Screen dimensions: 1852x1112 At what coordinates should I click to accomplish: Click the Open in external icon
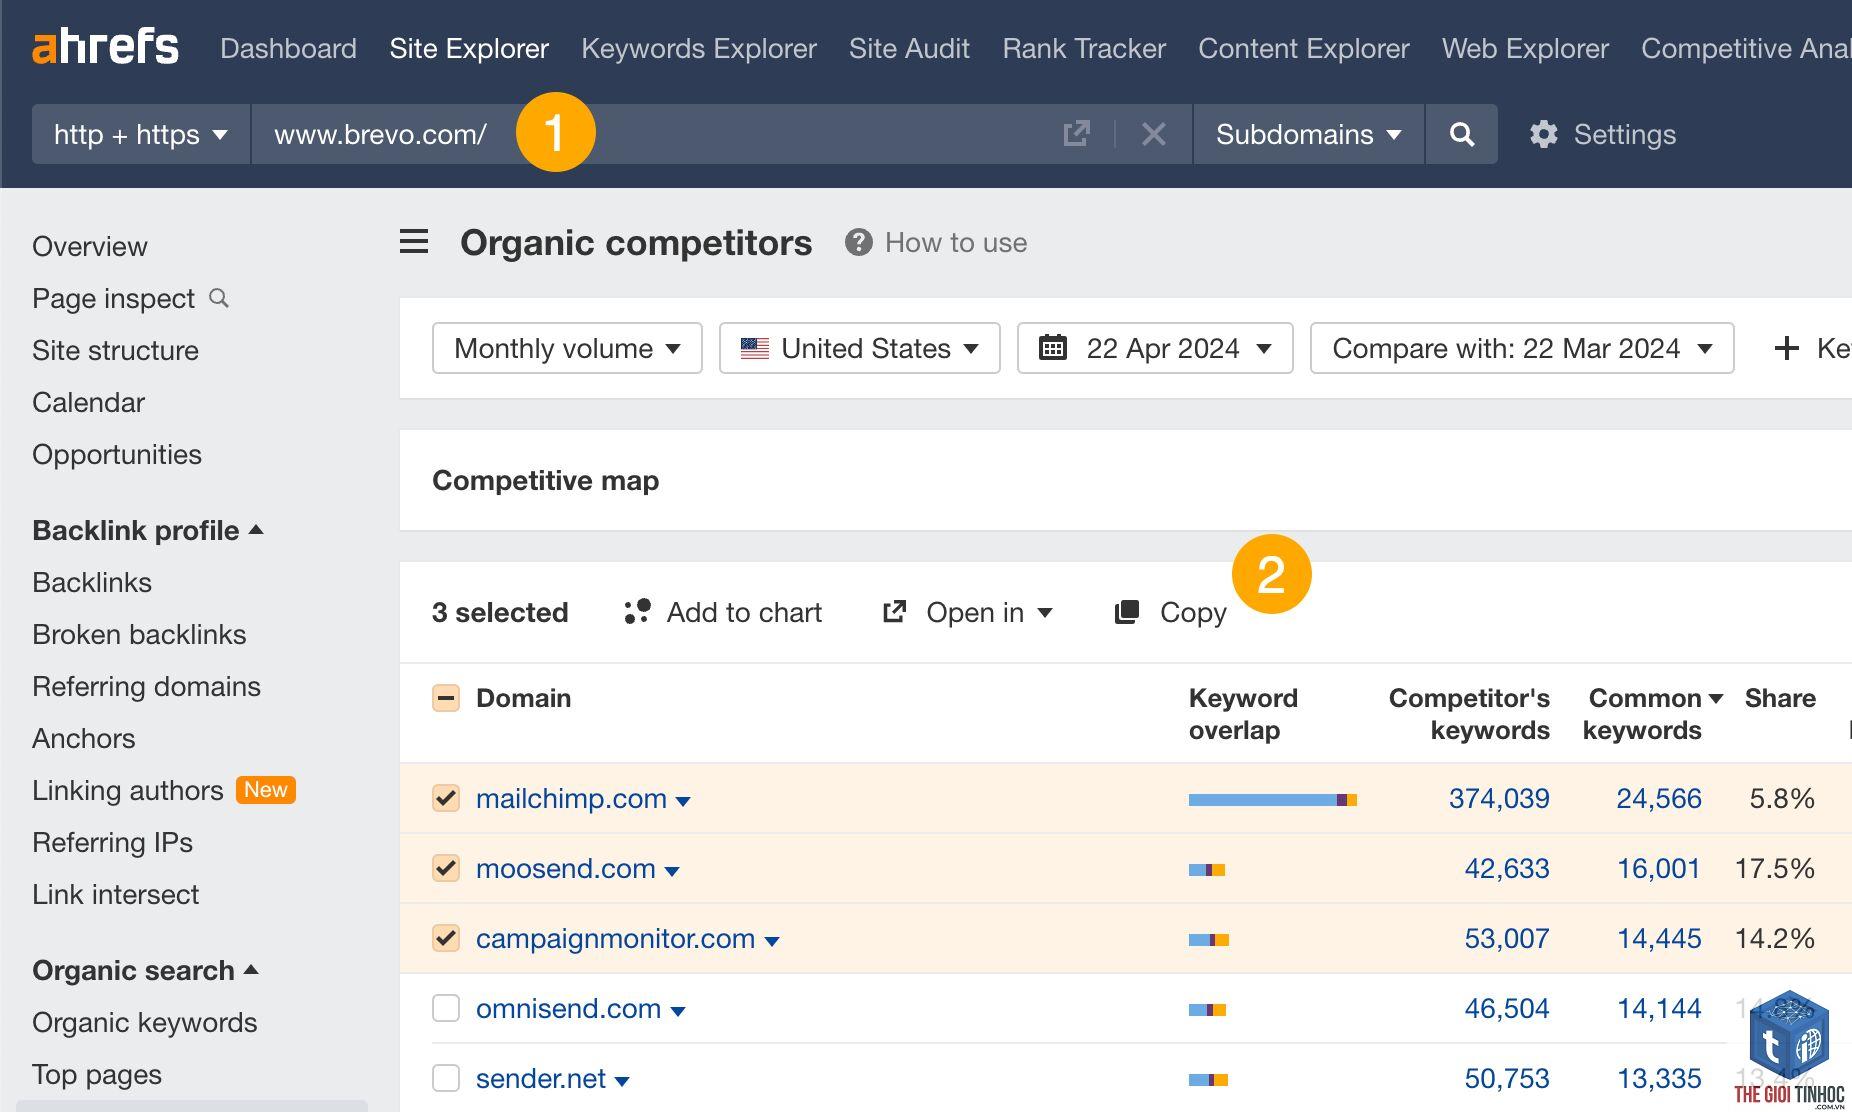tap(894, 612)
